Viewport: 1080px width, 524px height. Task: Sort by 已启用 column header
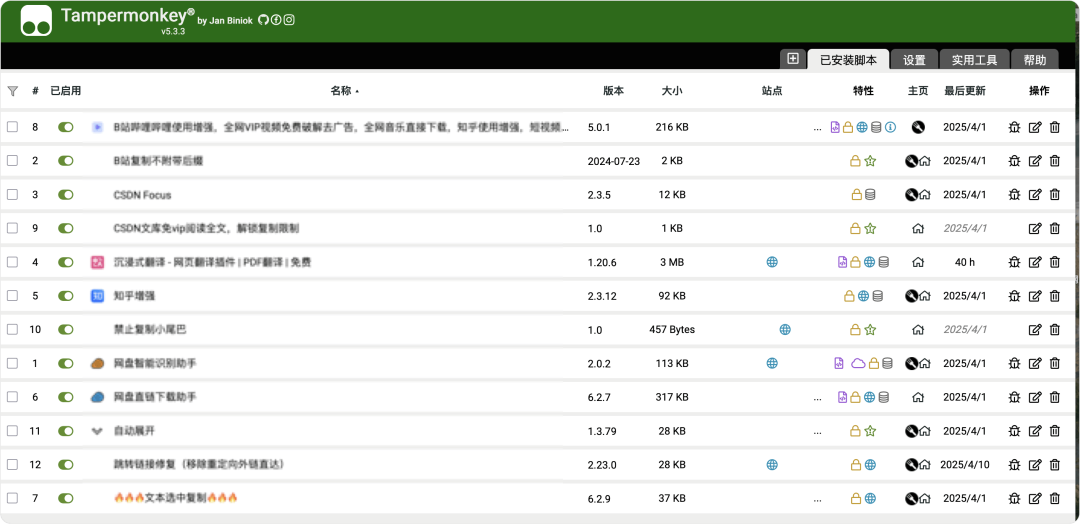click(65, 91)
